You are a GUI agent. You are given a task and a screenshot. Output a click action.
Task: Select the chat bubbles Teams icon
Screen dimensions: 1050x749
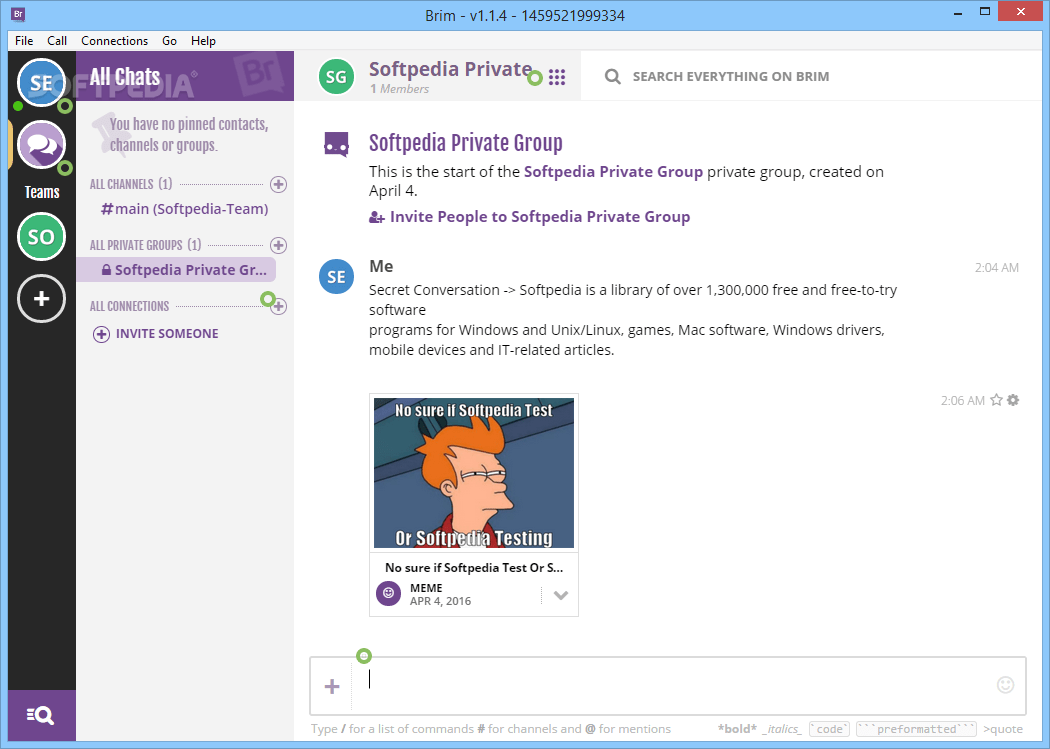(x=42, y=145)
